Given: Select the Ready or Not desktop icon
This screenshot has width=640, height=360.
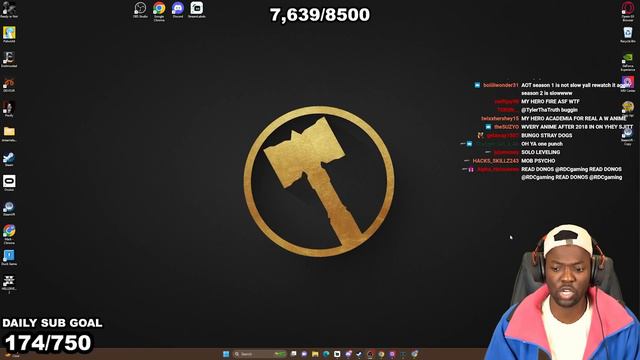Looking at the screenshot, I should click(x=9, y=10).
